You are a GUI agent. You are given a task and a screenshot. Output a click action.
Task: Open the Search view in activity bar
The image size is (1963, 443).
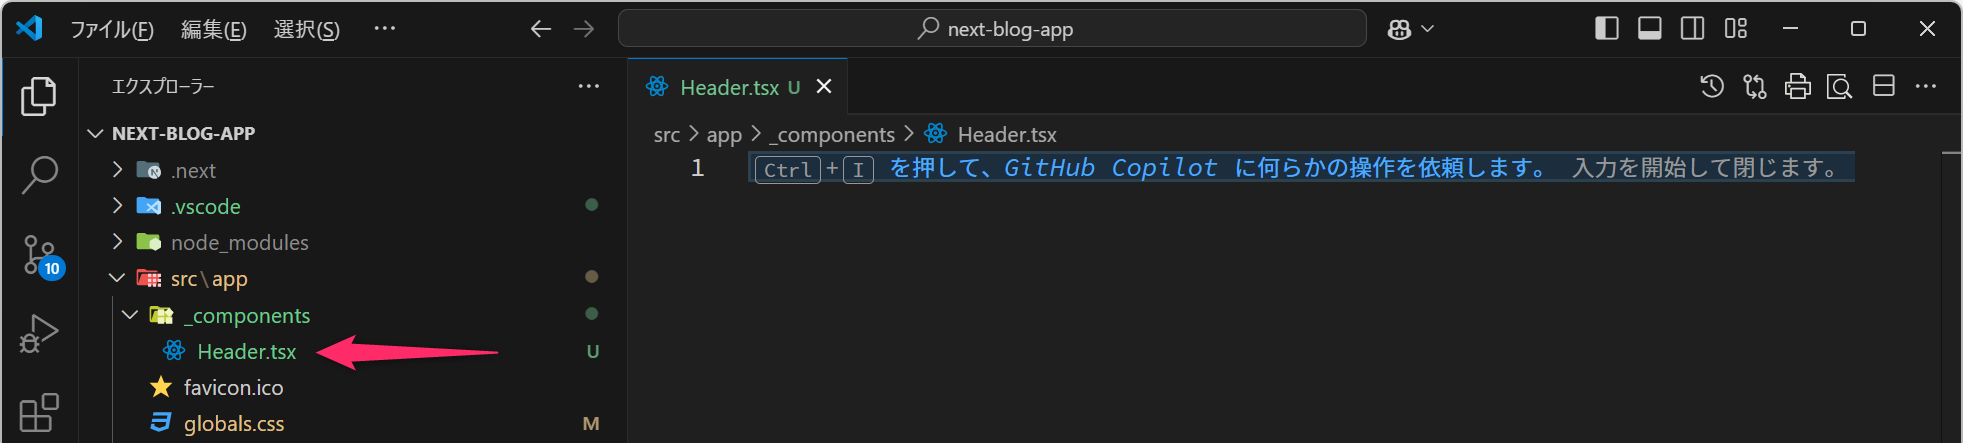[39, 175]
